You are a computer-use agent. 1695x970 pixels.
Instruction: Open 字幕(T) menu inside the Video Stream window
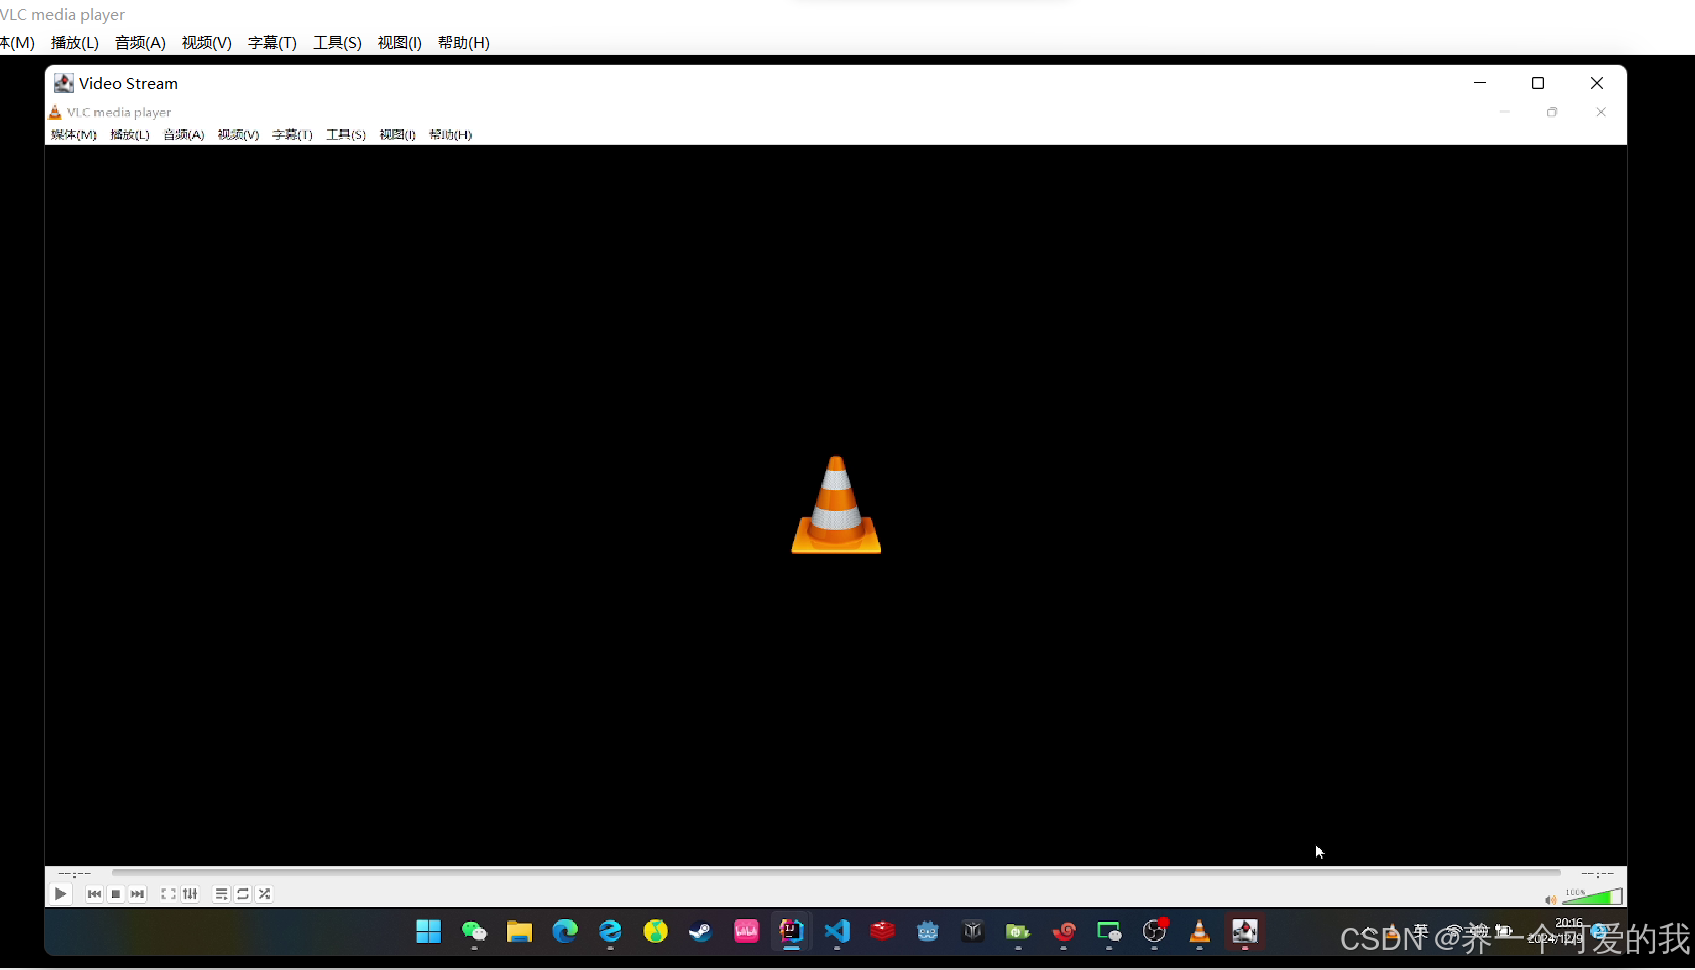[x=292, y=134]
